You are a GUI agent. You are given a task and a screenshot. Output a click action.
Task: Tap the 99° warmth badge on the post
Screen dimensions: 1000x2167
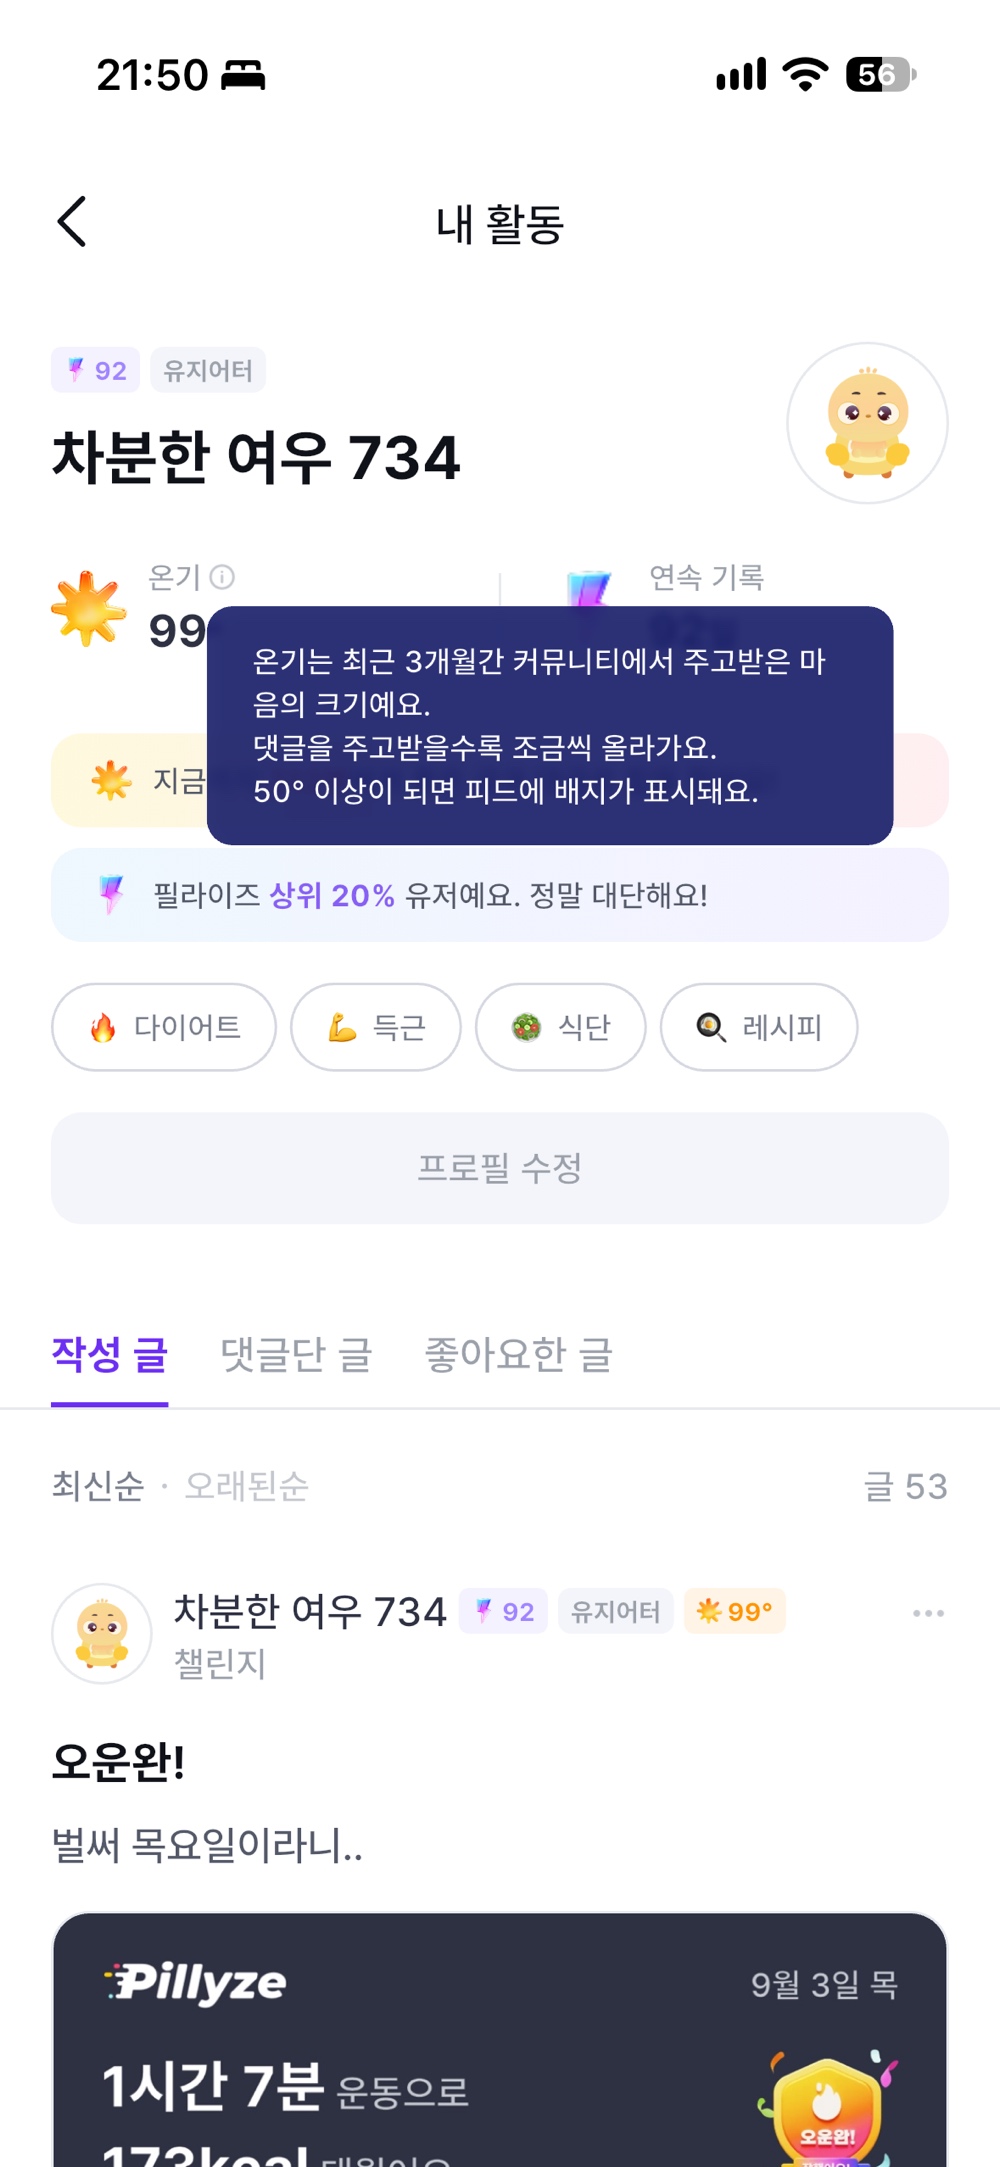pyautogui.click(x=735, y=1611)
